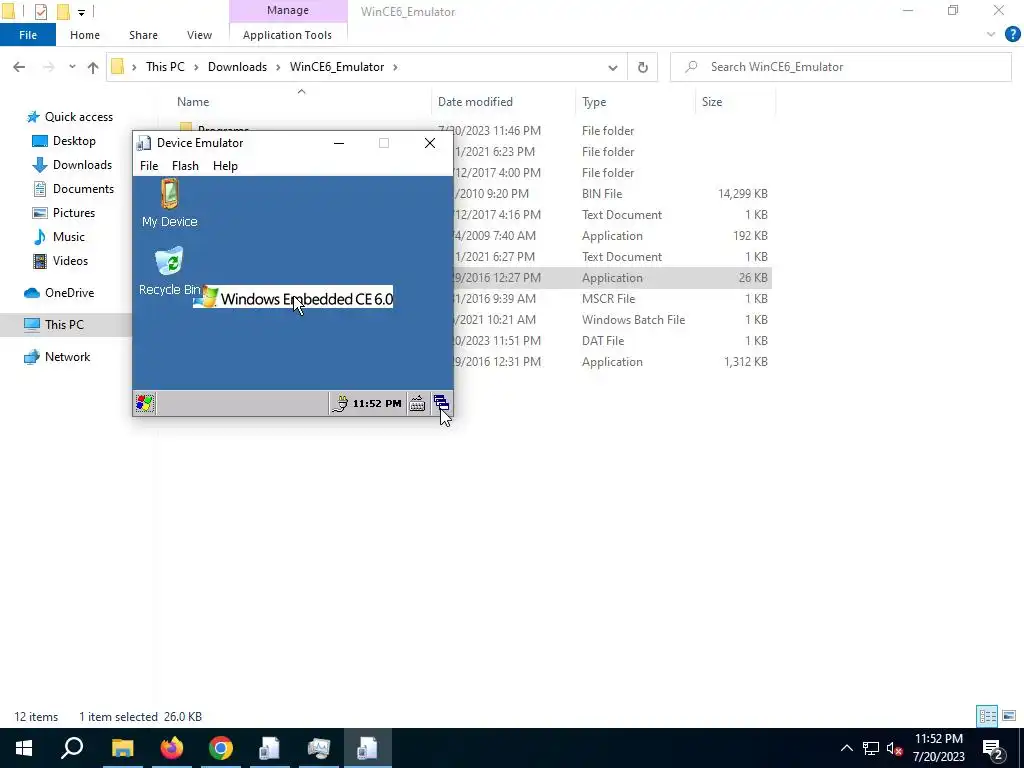Go back in Explorer navigation
Viewport: 1024px width, 768px height.
(x=19, y=67)
